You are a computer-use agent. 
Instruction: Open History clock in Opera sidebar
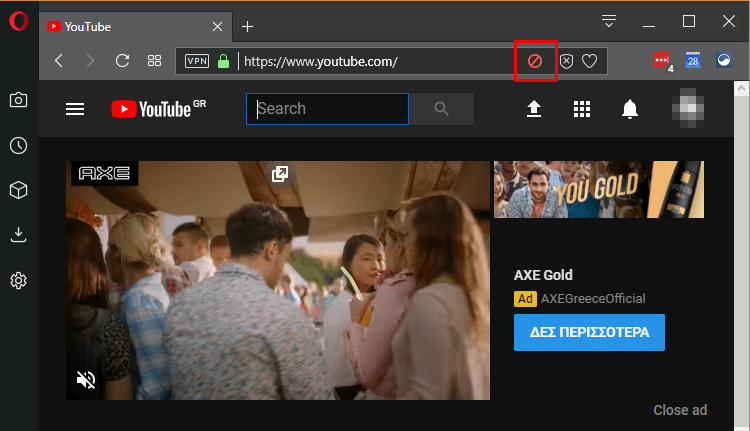click(19, 145)
